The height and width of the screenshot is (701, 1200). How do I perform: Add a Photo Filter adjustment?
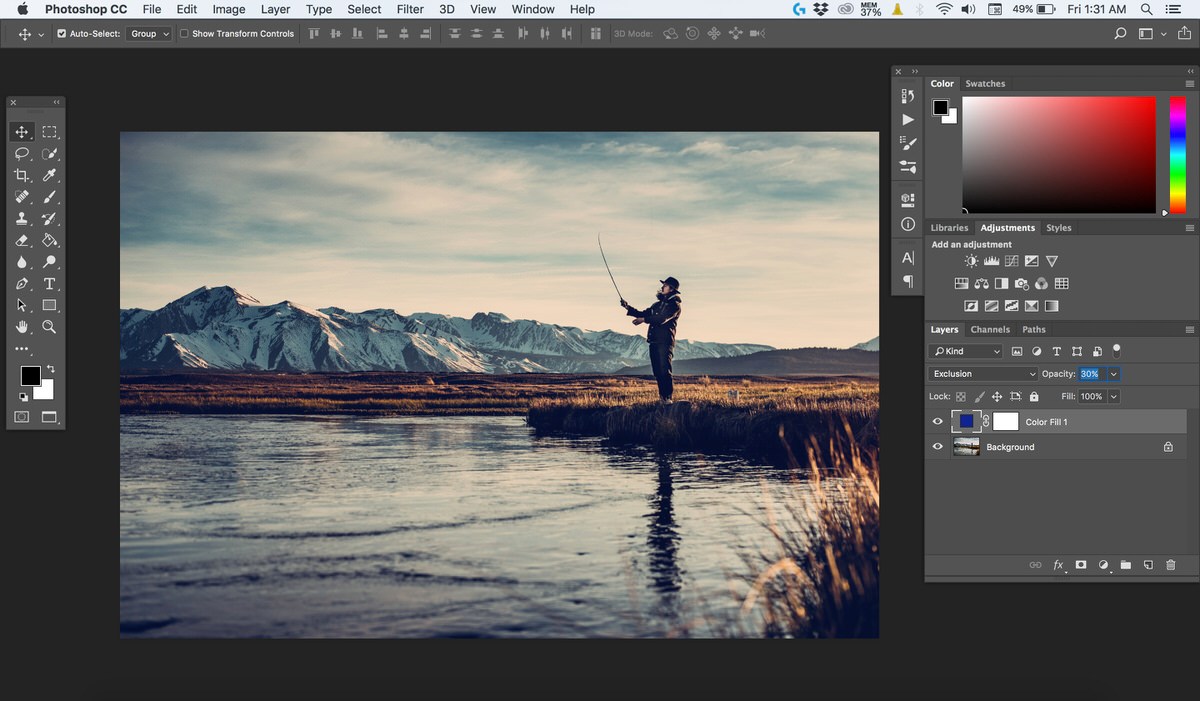click(x=1021, y=284)
